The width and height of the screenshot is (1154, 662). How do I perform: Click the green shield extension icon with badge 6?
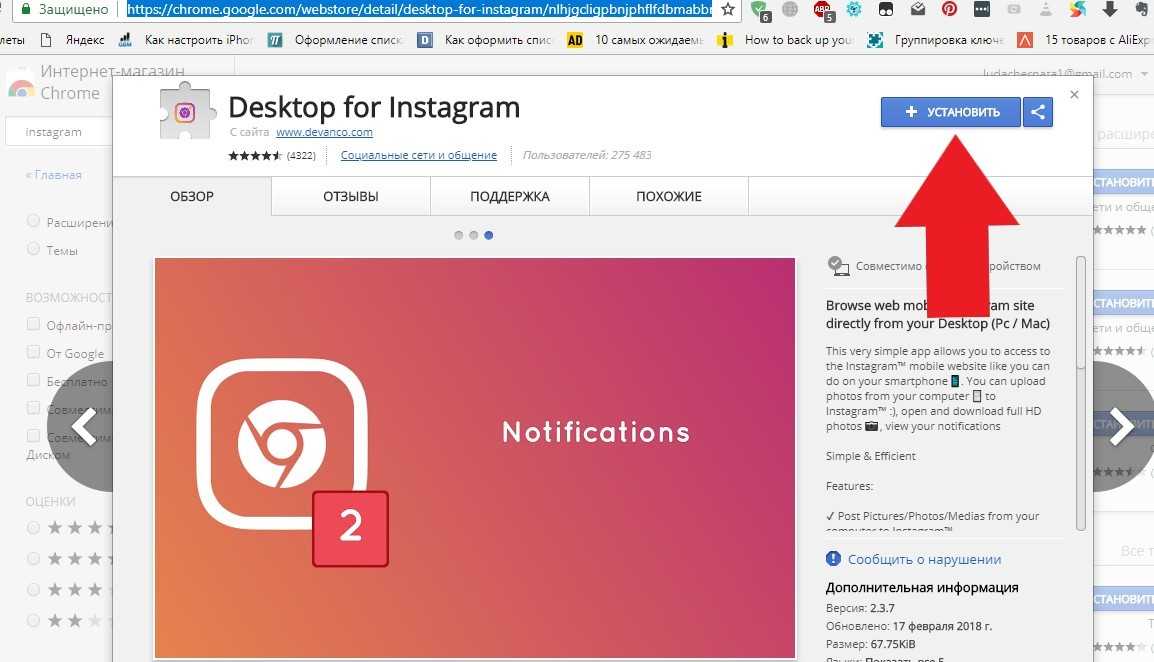coord(760,10)
